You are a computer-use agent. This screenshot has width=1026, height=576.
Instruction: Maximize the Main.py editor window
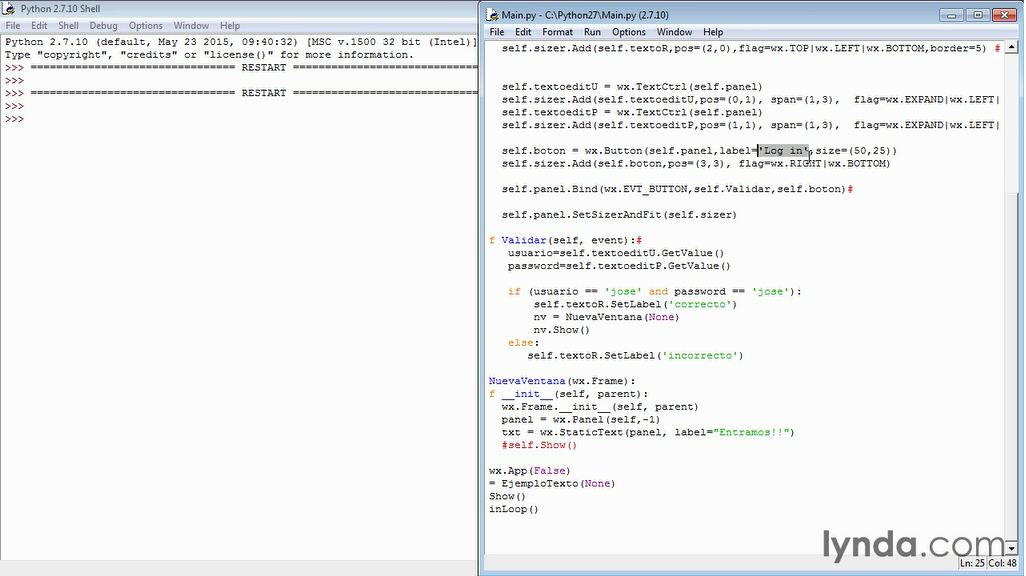pos(978,14)
